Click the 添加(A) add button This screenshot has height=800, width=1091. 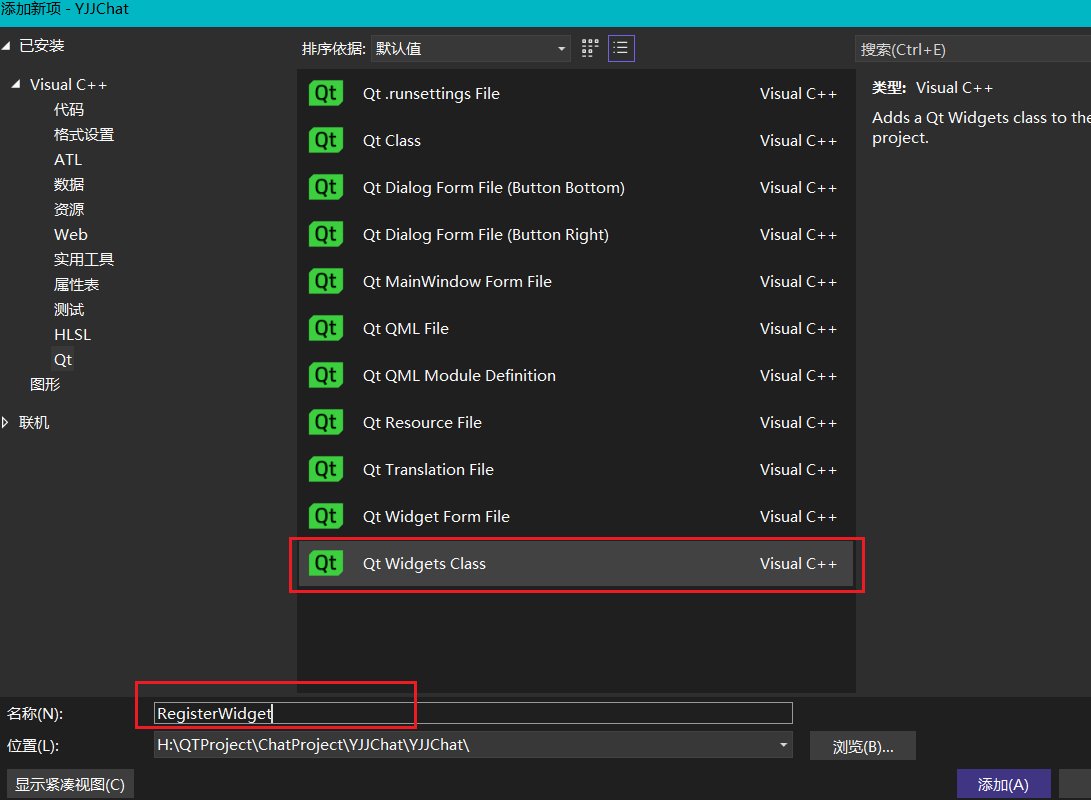[1003, 785]
